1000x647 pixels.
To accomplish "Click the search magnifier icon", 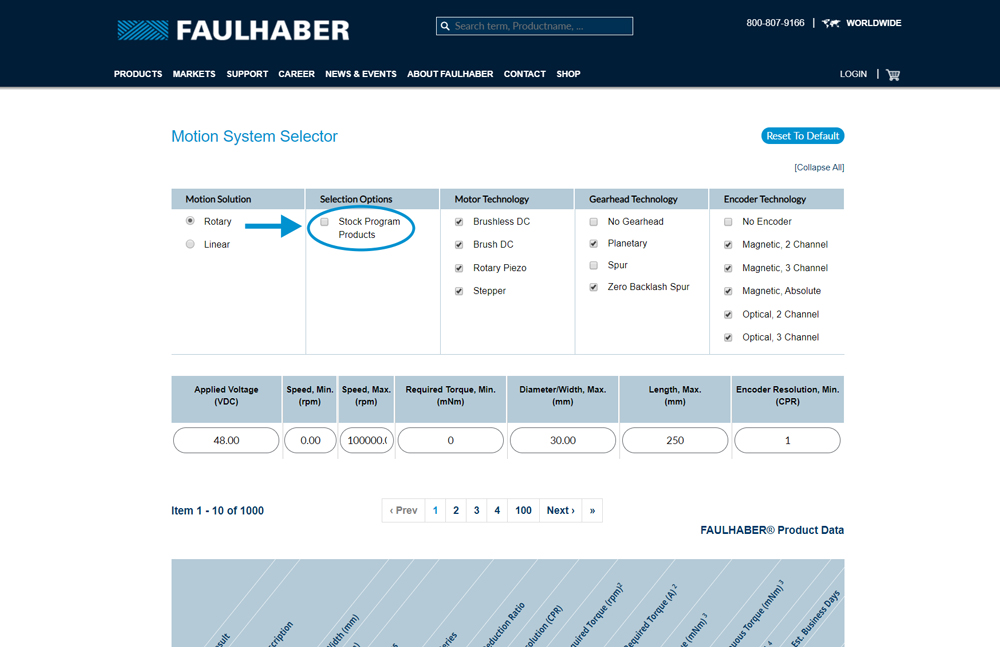I will pyautogui.click(x=445, y=26).
